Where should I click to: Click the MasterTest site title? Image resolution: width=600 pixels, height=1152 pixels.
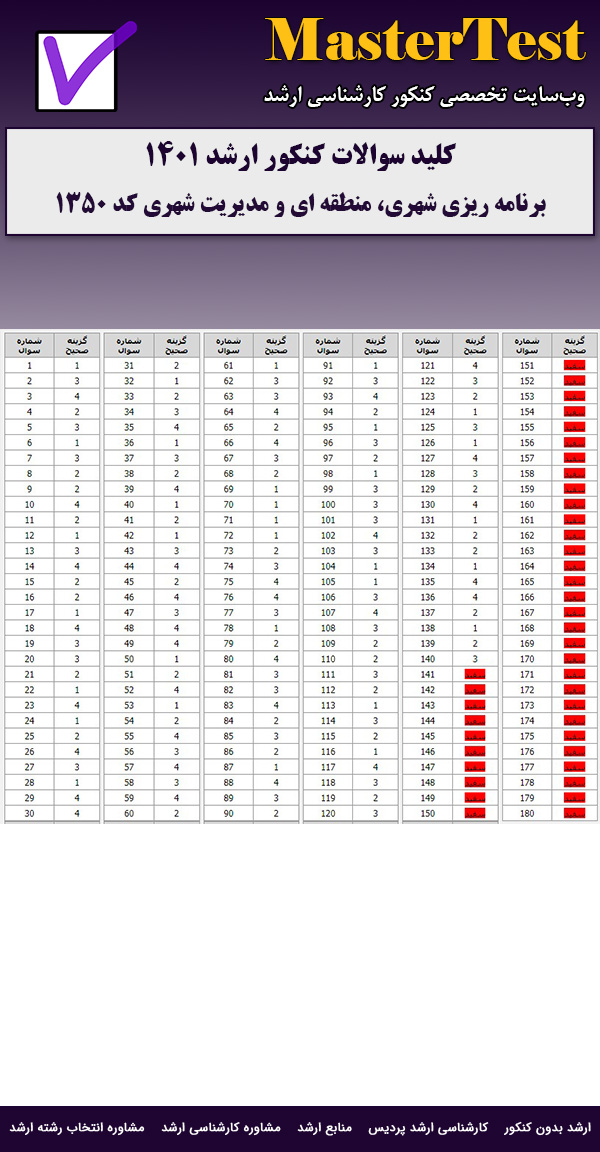tap(425, 42)
